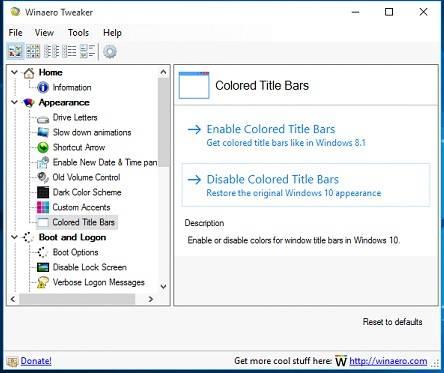This screenshot has height=373, width=444.
Task: Click the large icons view toolbar button
Action: (x=15, y=51)
